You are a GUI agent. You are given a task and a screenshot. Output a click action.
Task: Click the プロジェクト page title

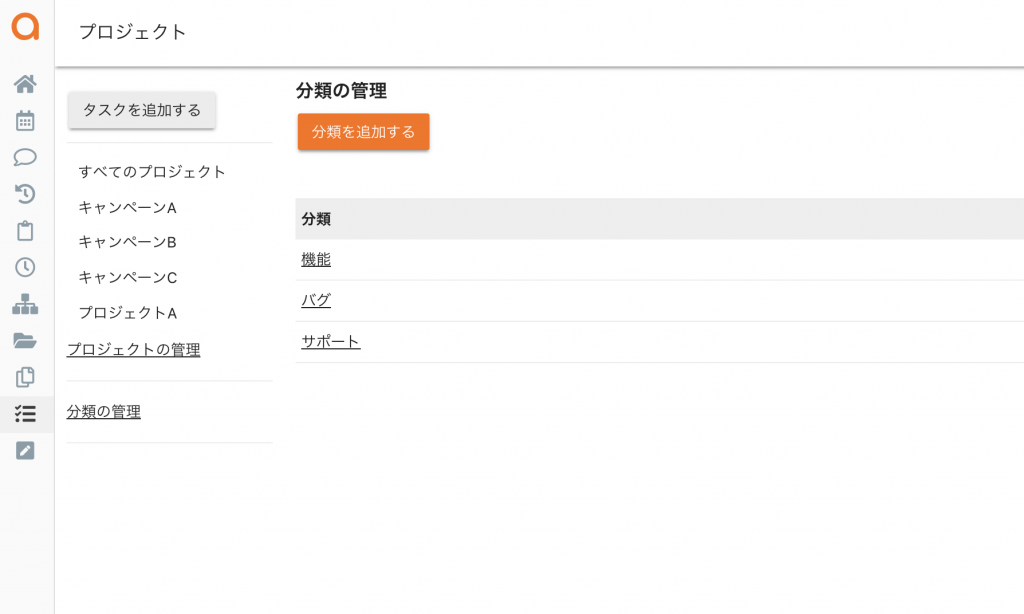(133, 32)
